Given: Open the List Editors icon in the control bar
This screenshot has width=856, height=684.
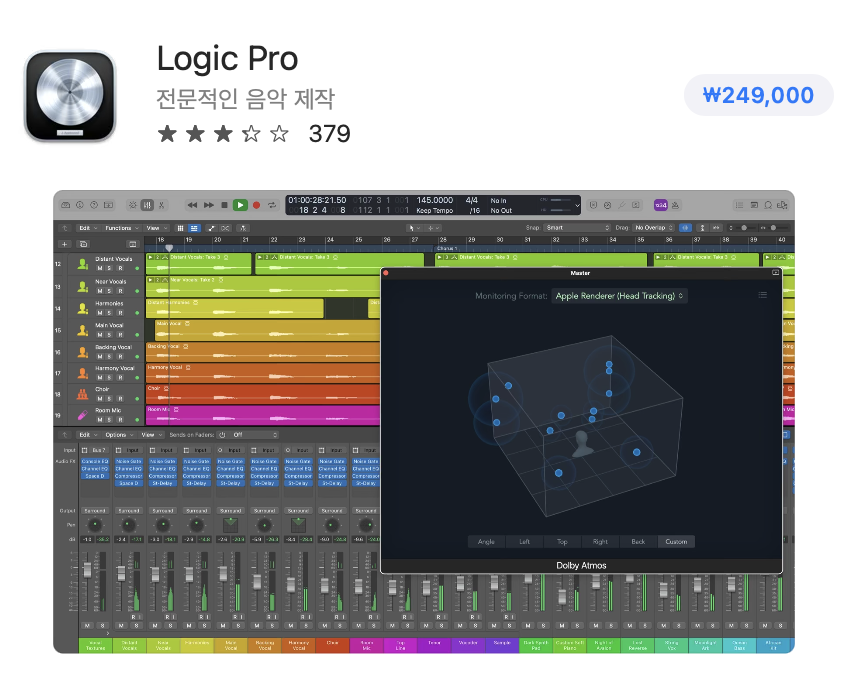Looking at the screenshot, I should (x=739, y=205).
